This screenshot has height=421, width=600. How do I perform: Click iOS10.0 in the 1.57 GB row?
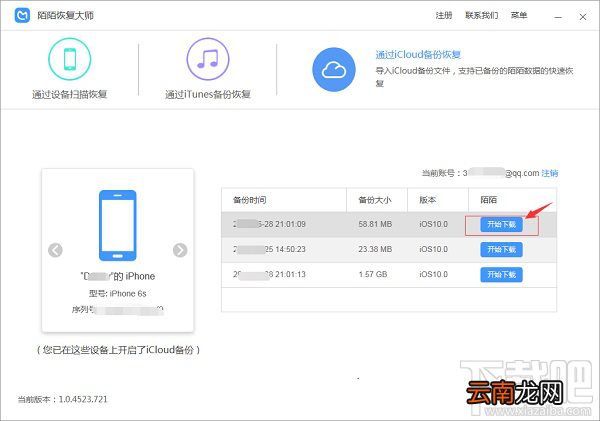(x=433, y=274)
